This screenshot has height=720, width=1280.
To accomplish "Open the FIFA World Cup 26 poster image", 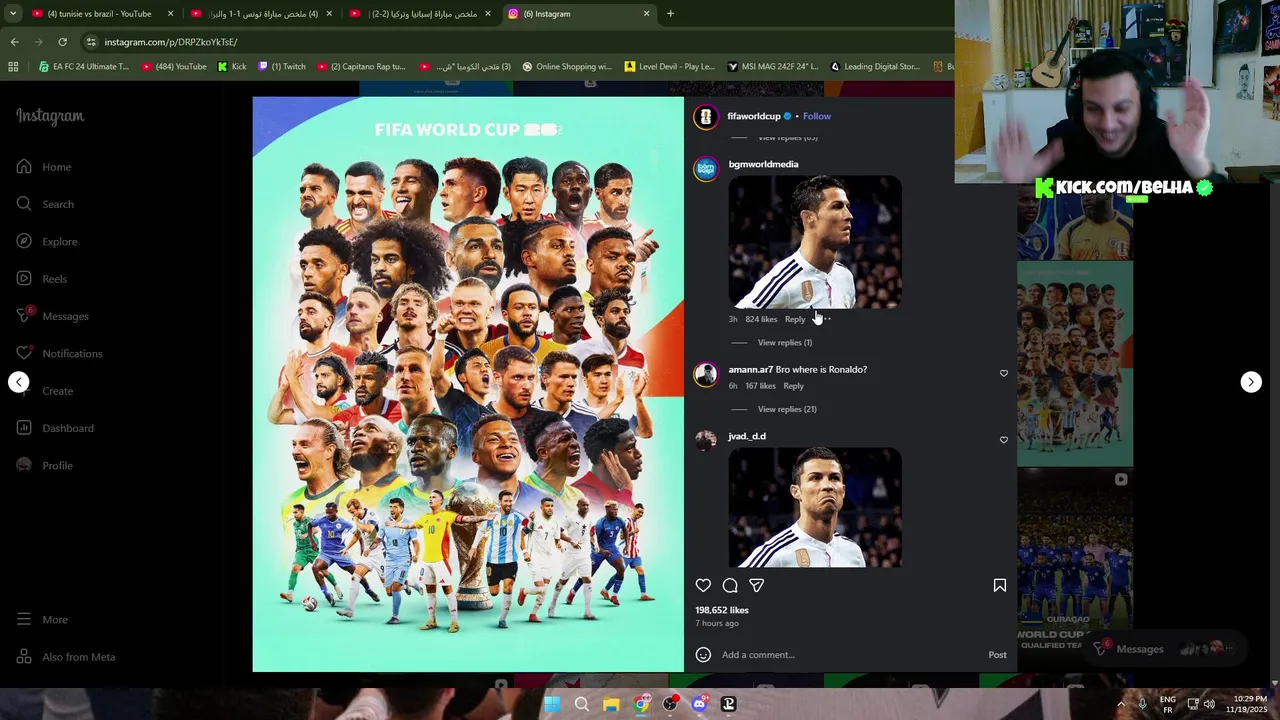I will pyautogui.click(x=468, y=384).
